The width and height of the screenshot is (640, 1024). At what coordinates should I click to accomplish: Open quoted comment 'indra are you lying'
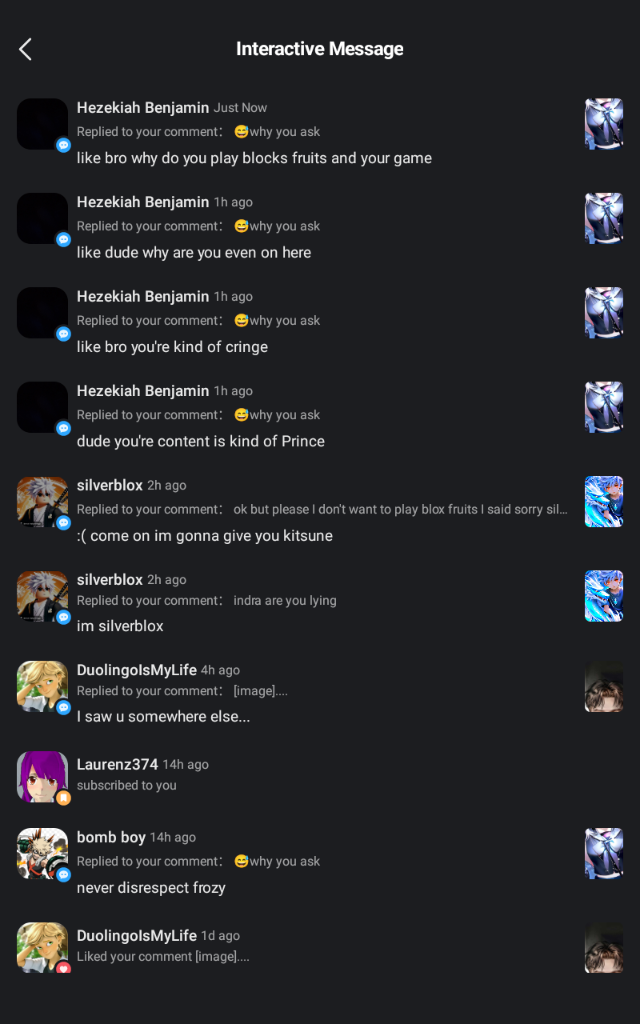285,600
